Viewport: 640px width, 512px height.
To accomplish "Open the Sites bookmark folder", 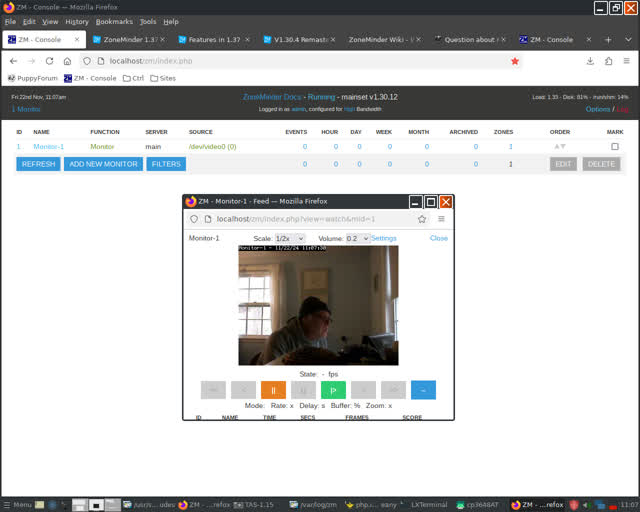I will [x=163, y=78].
